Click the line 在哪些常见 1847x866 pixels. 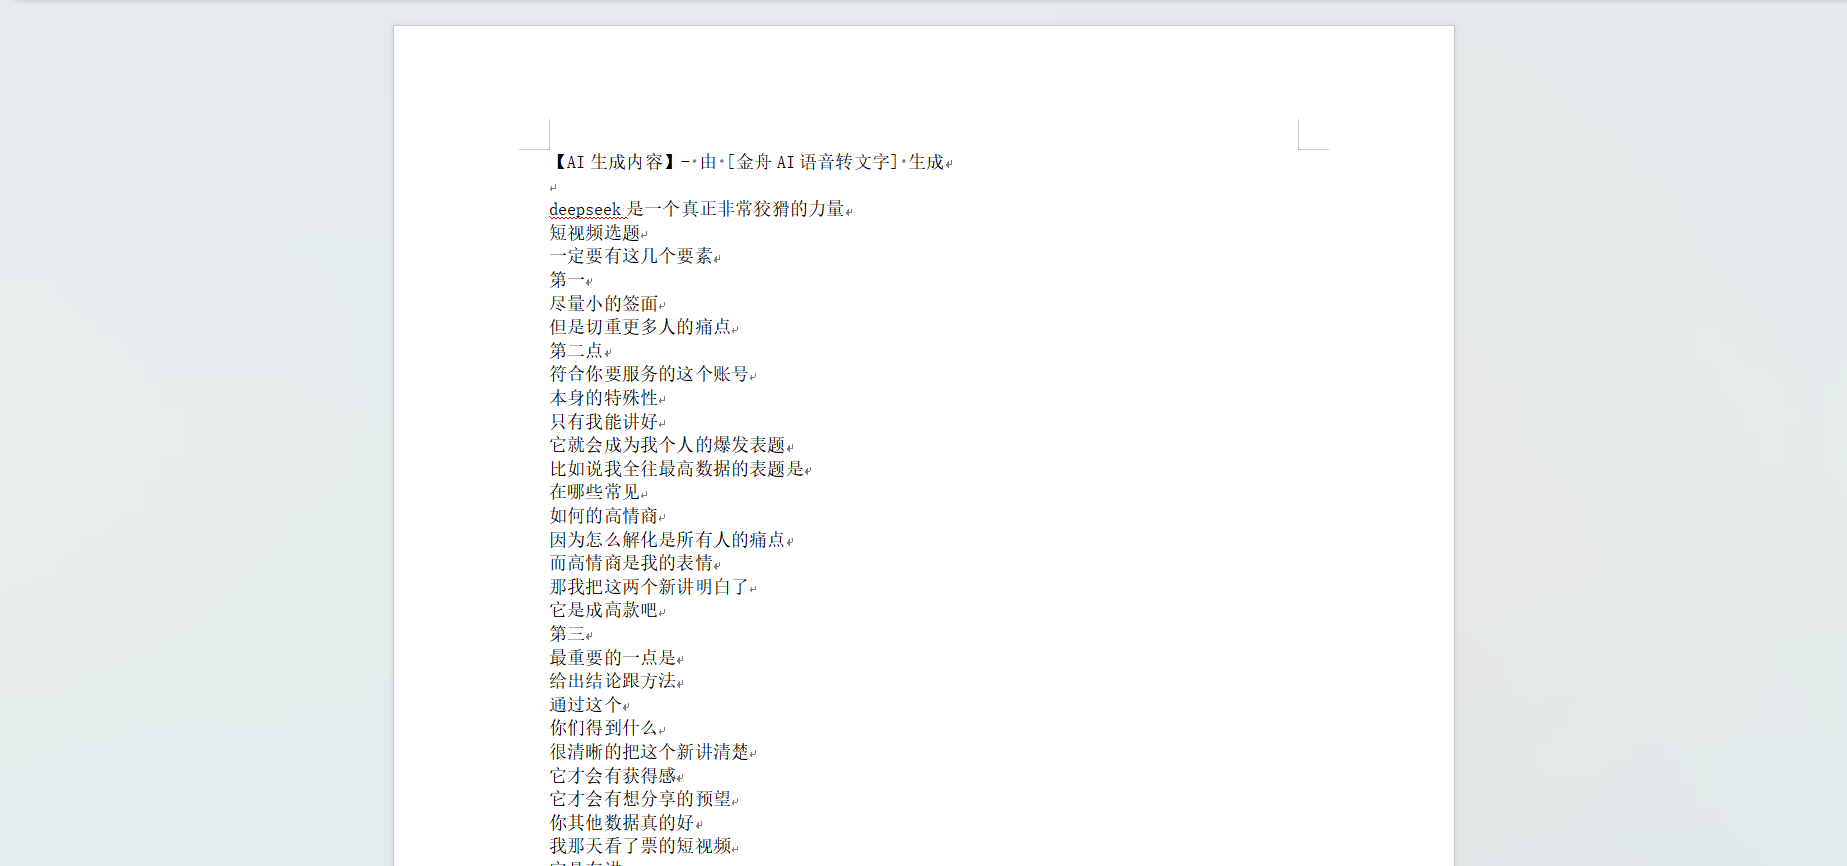[595, 492]
